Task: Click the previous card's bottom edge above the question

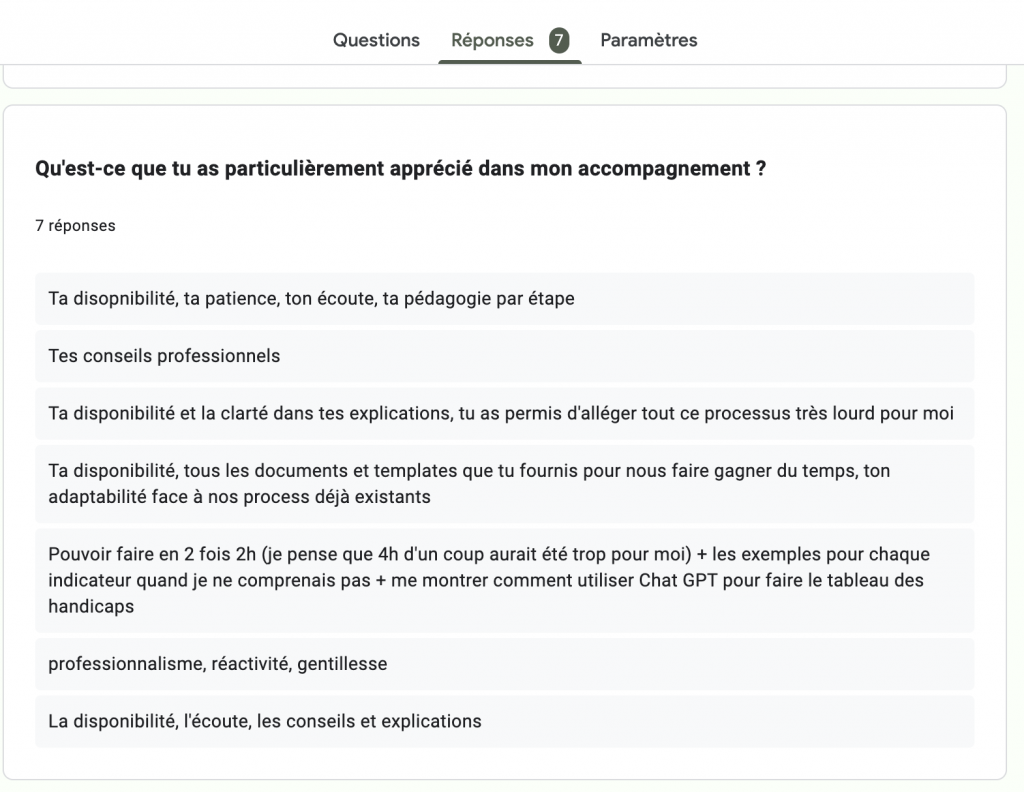Action: click(504, 87)
